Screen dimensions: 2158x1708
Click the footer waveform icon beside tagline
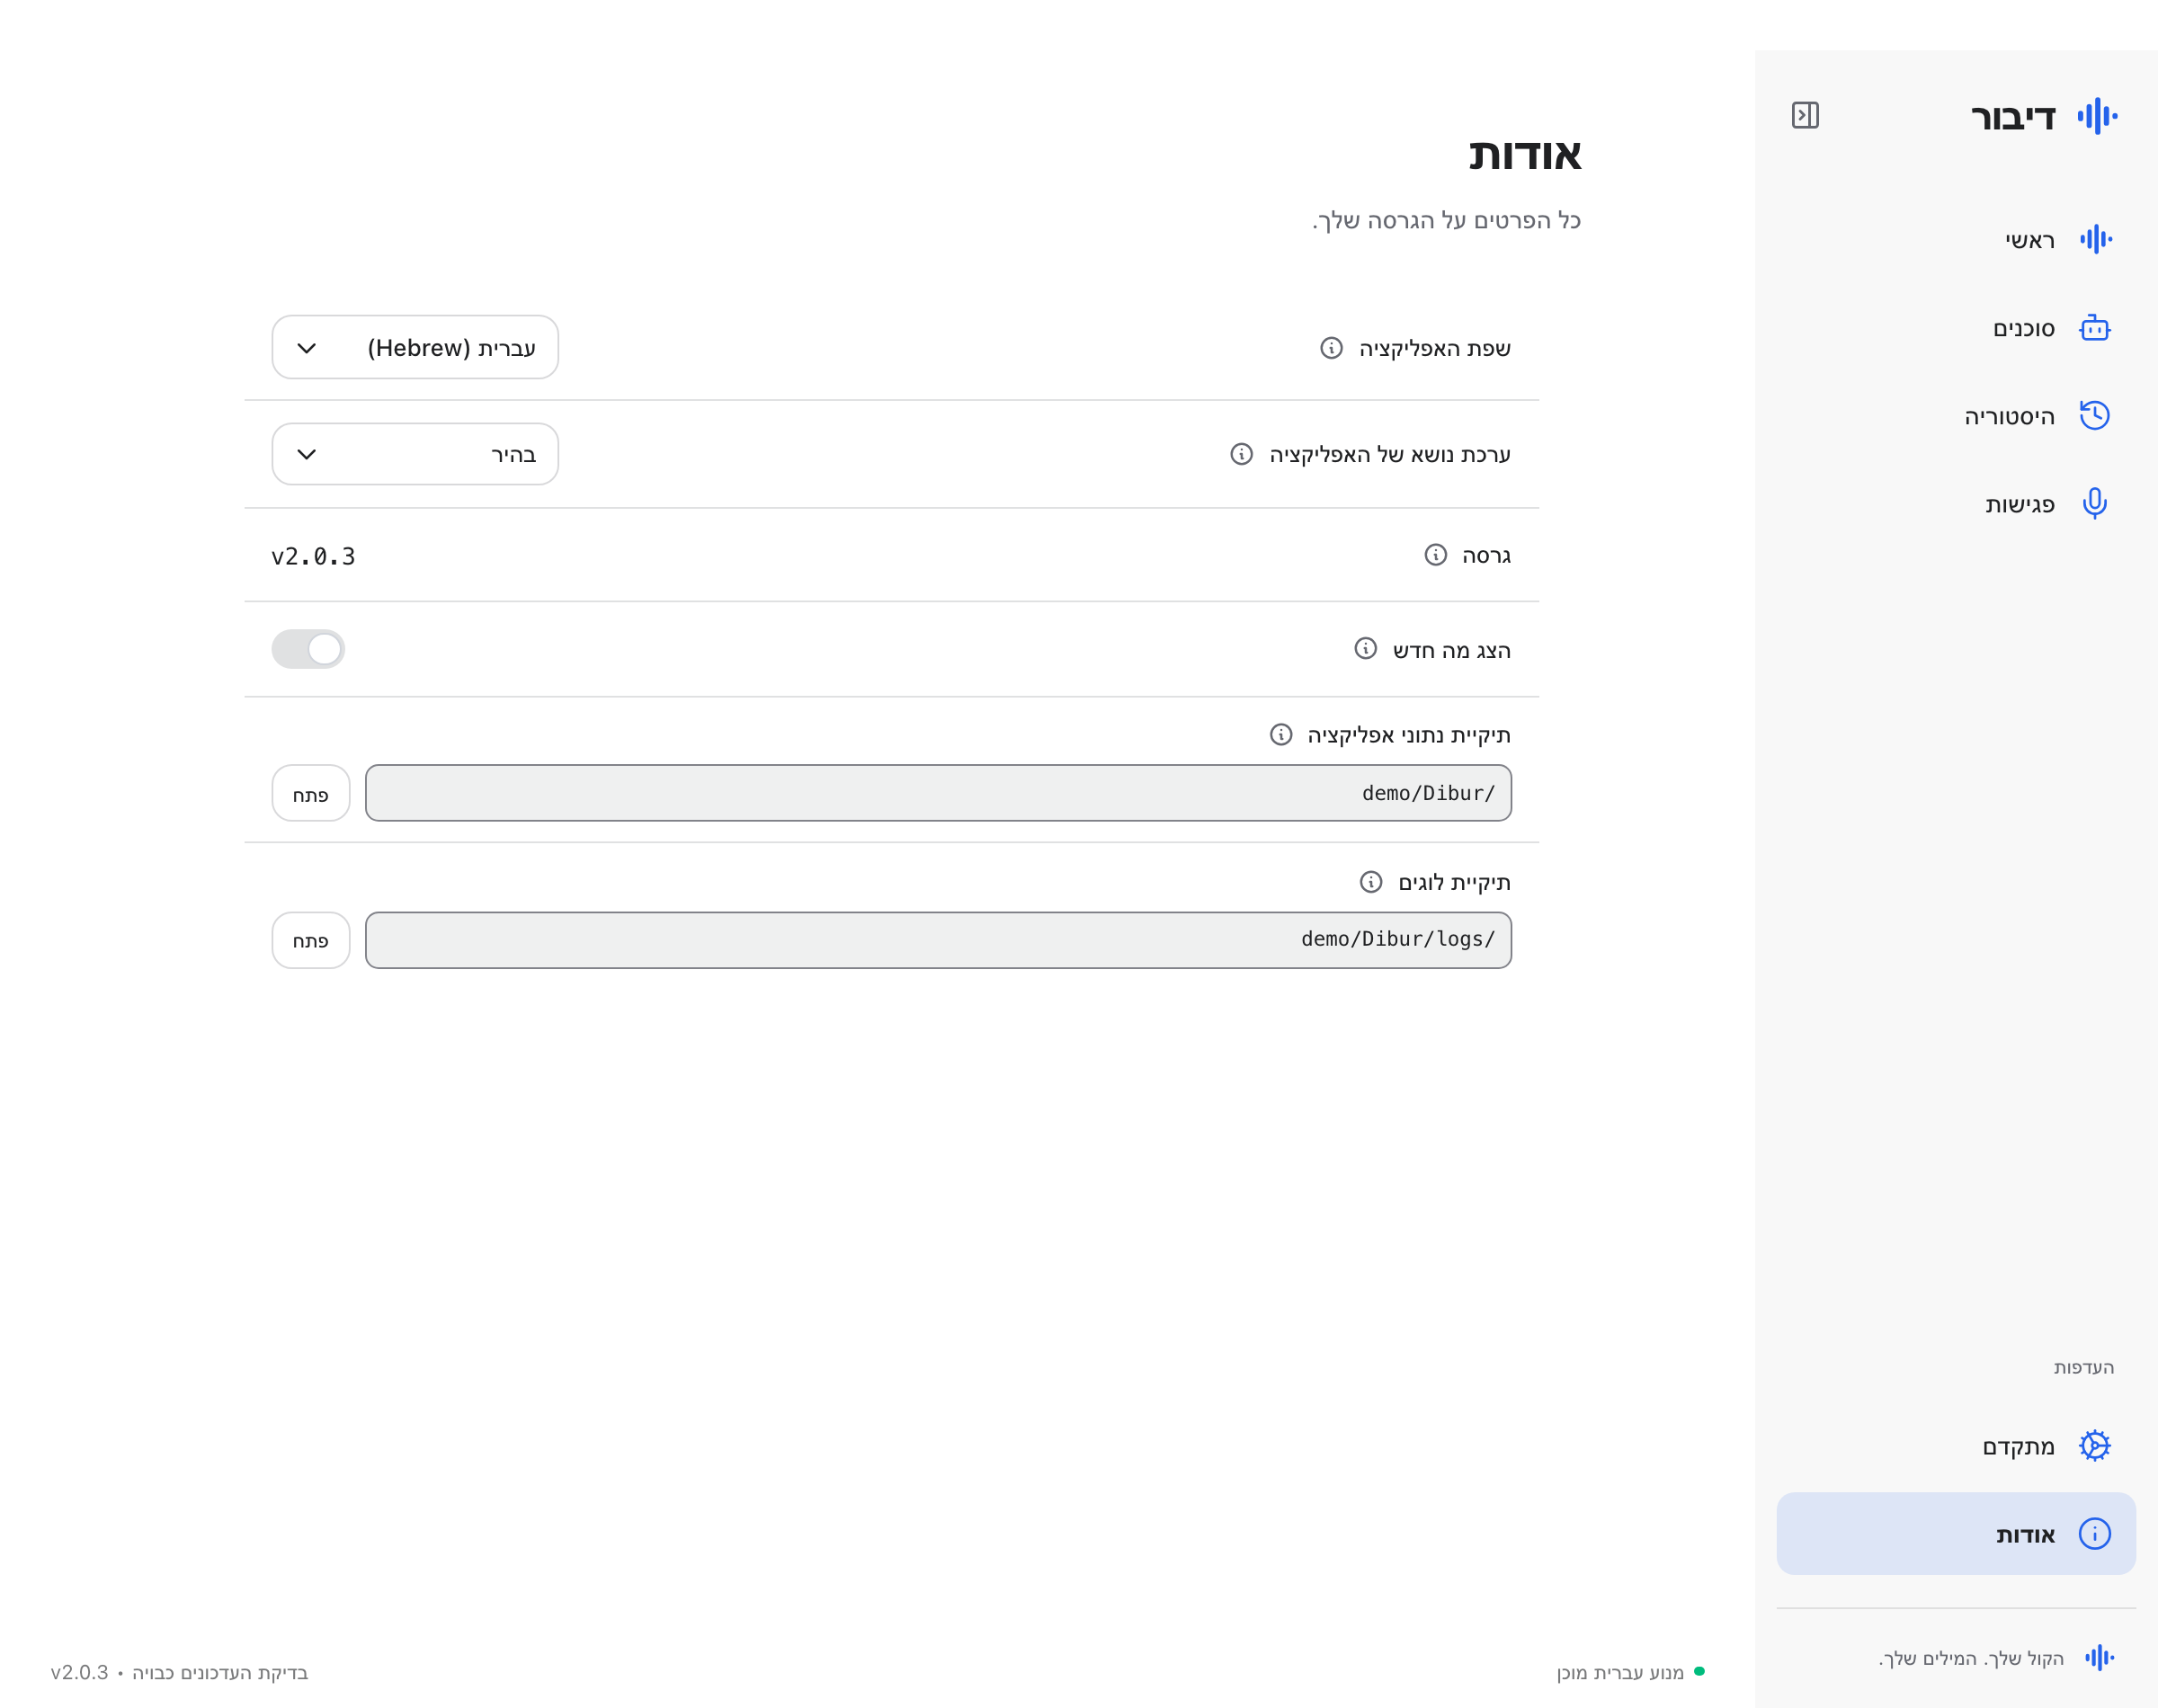point(2099,1657)
